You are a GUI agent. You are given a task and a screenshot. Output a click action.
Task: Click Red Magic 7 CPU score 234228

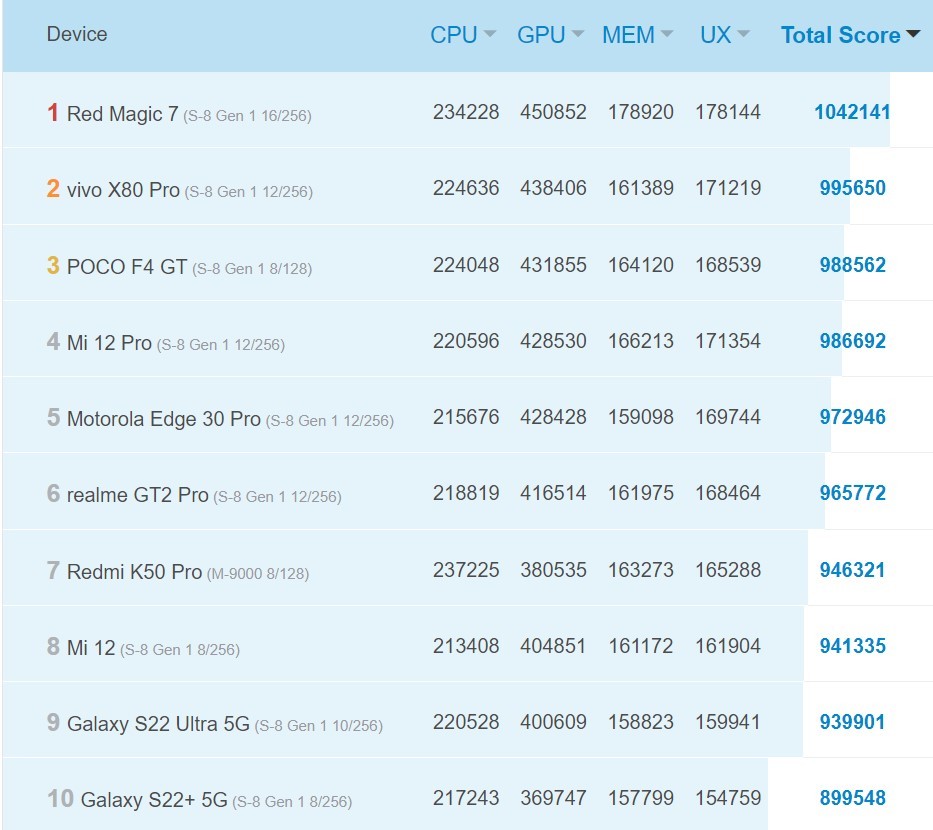(466, 112)
